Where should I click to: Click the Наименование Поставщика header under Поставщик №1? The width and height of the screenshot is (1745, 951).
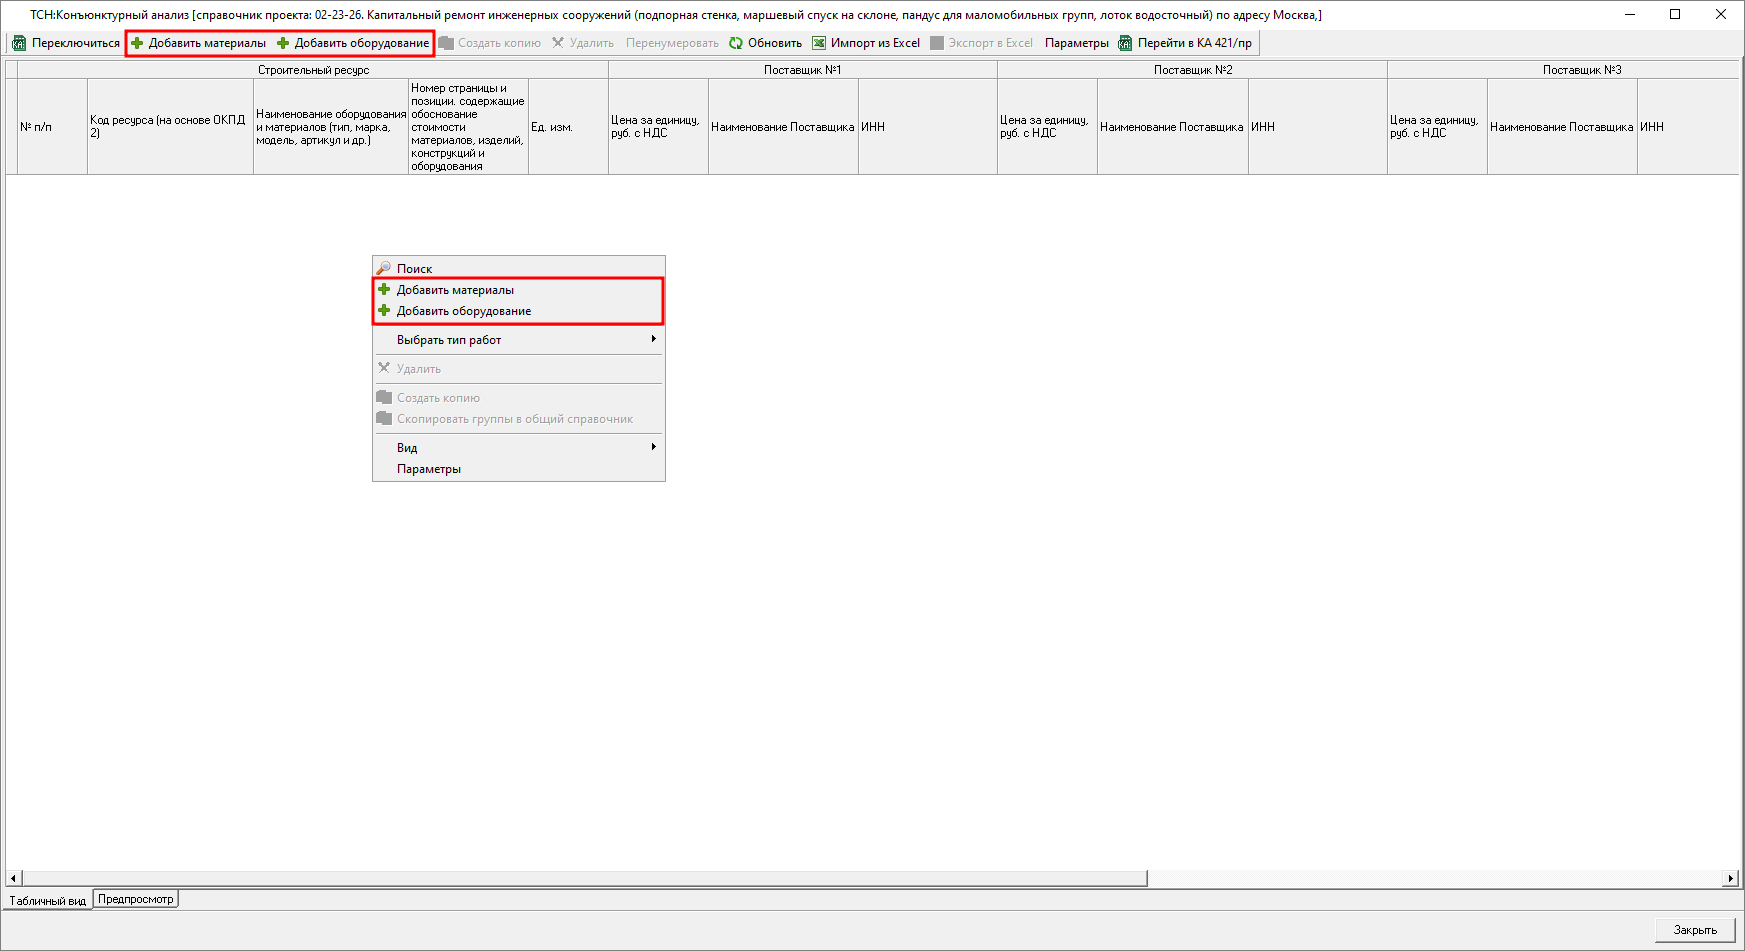click(782, 127)
